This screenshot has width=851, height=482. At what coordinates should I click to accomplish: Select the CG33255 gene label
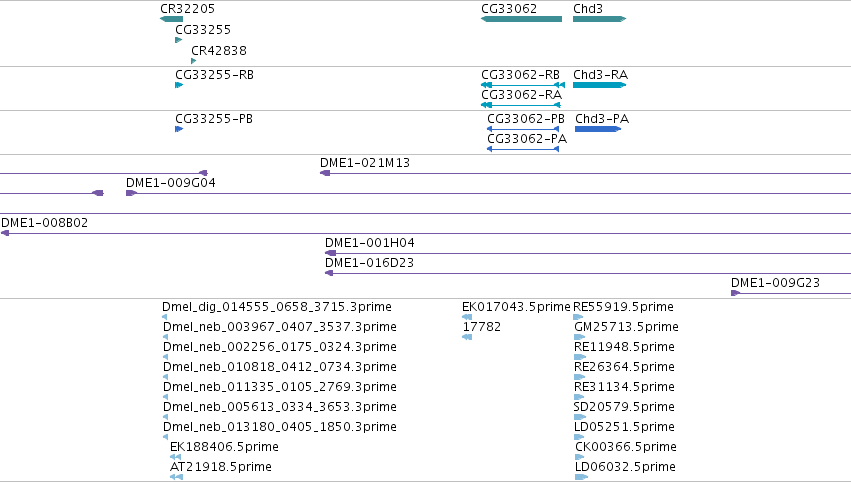(203, 29)
